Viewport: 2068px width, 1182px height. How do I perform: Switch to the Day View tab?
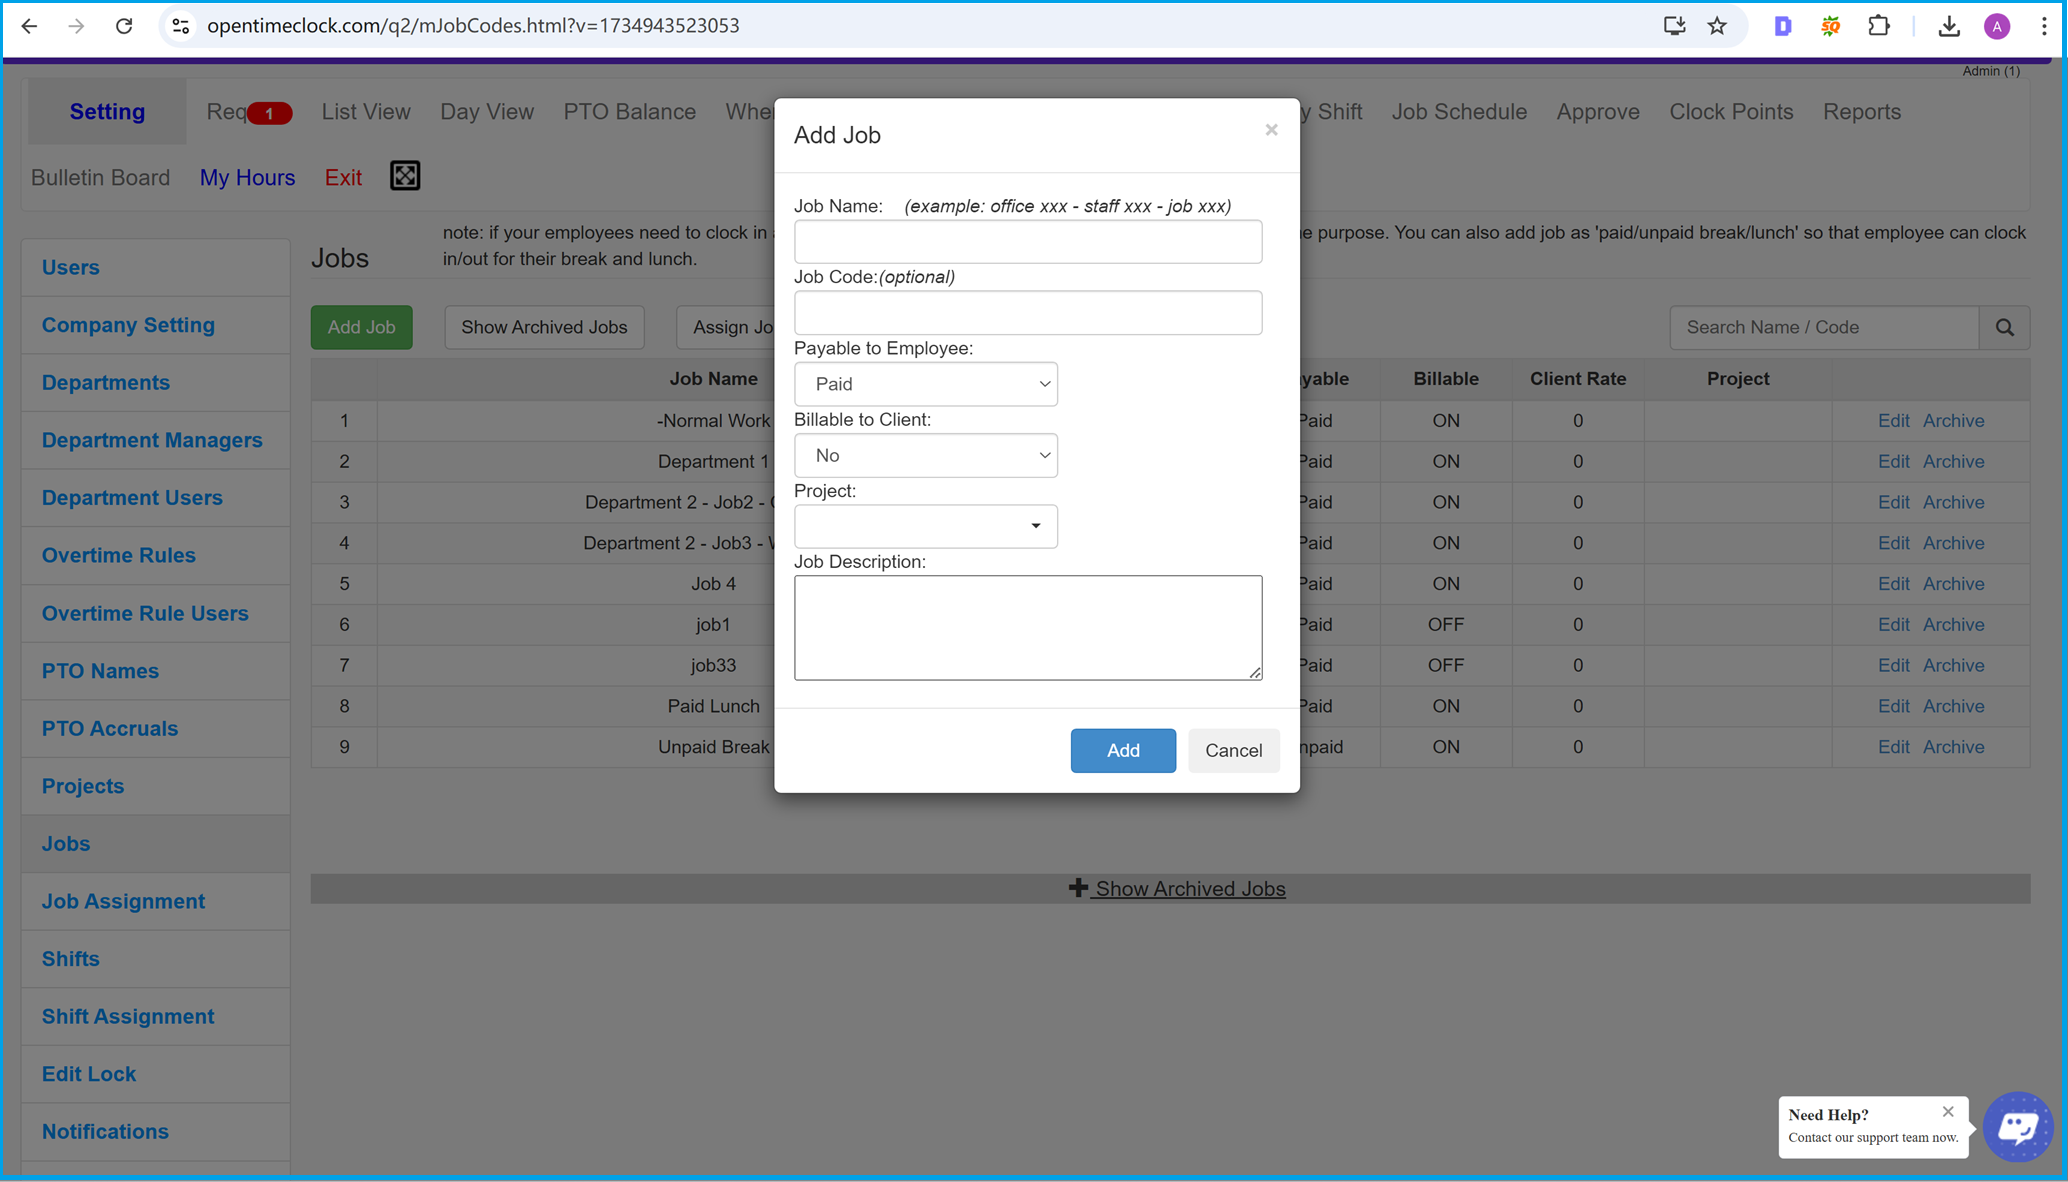coord(486,111)
